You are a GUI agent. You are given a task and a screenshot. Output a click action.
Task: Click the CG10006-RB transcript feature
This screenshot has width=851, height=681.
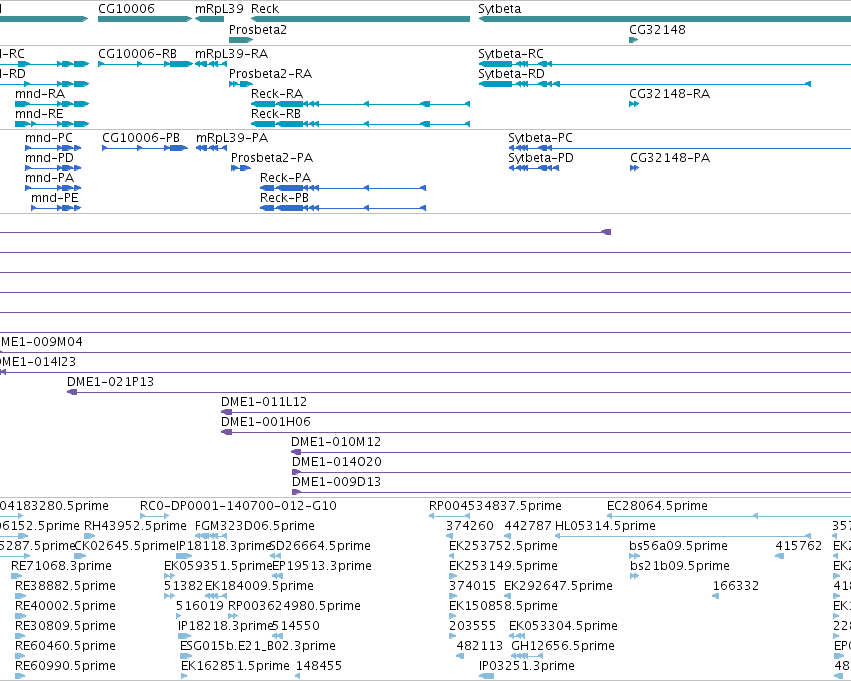click(145, 64)
